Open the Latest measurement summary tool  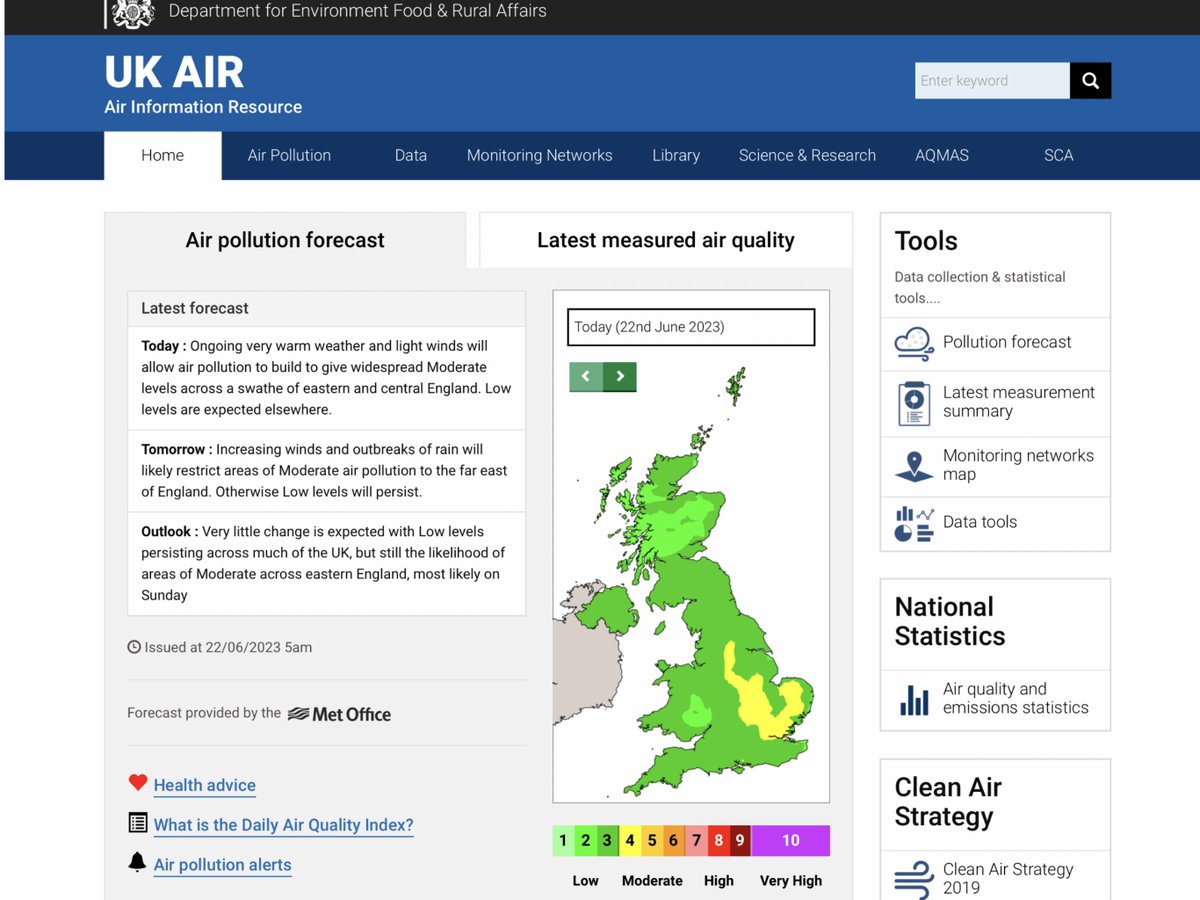click(x=912, y=401)
